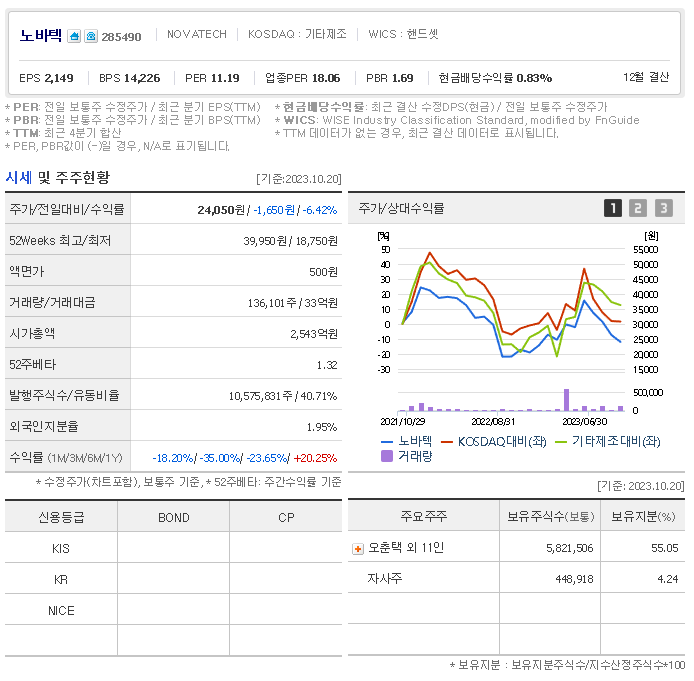Click the 액면가 500원 value
The image size is (694, 681).
(x=323, y=272)
